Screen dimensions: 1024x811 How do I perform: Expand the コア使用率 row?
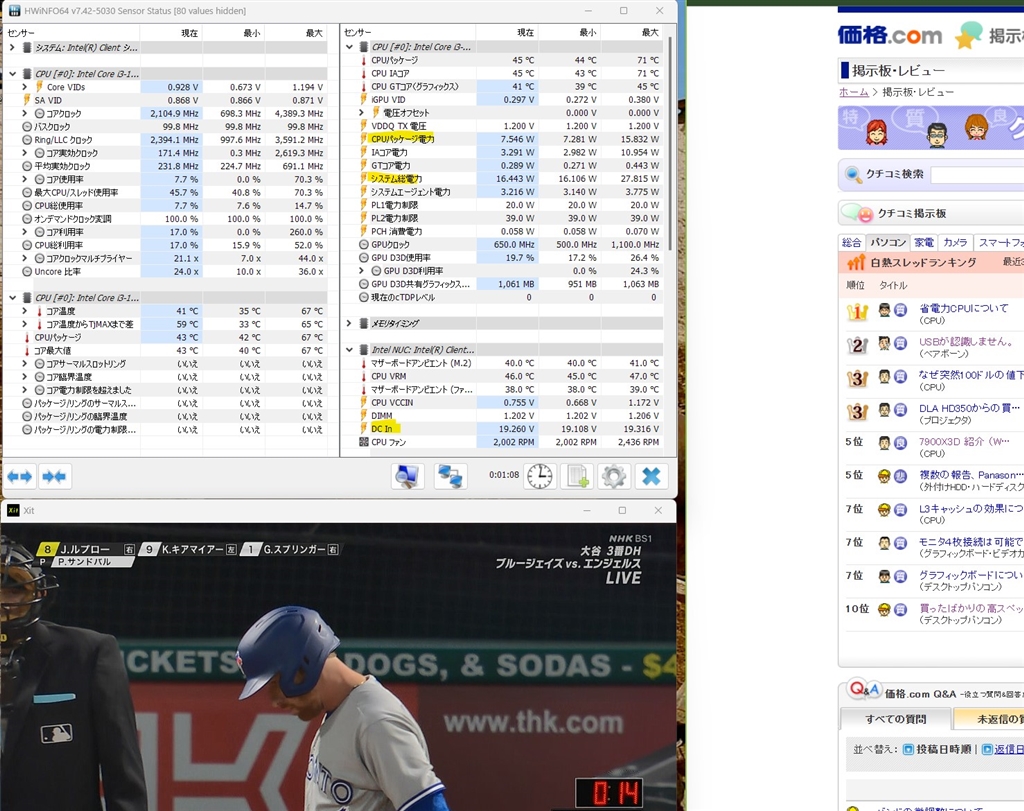pyautogui.click(x=25, y=179)
